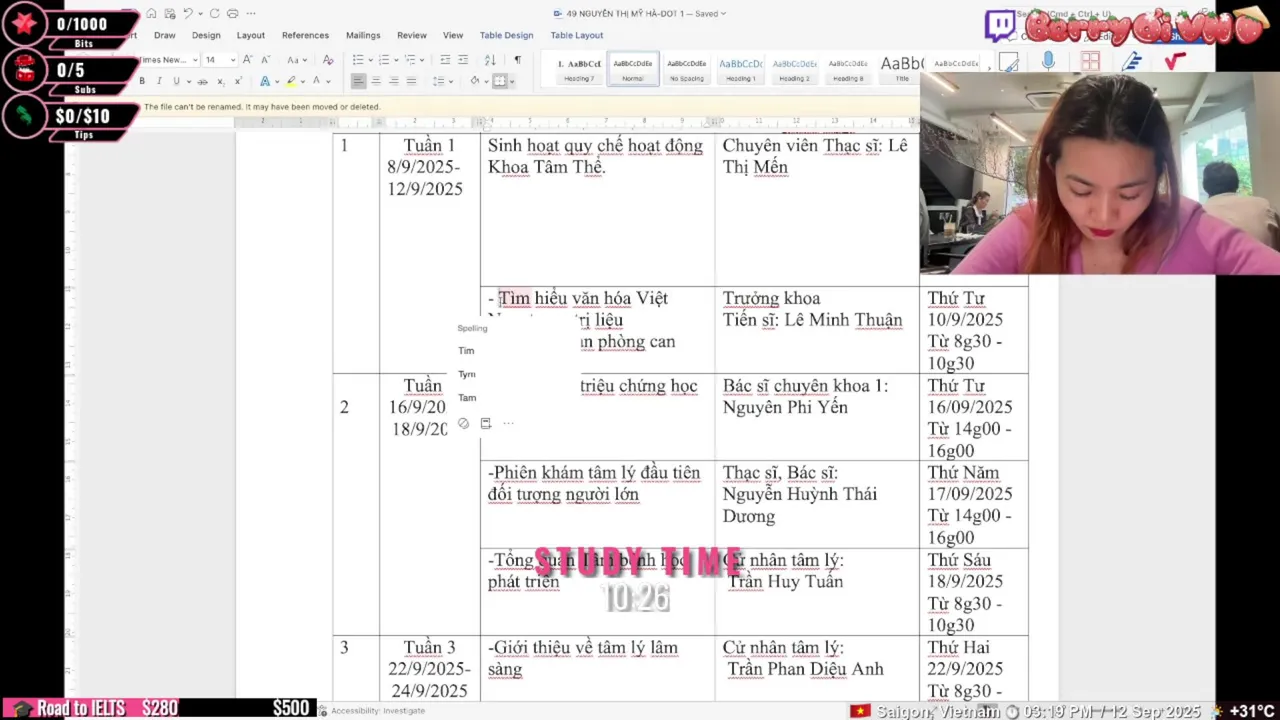This screenshot has height=720, width=1280.
Task: Apply the Heading 1 style
Action: (x=740, y=68)
